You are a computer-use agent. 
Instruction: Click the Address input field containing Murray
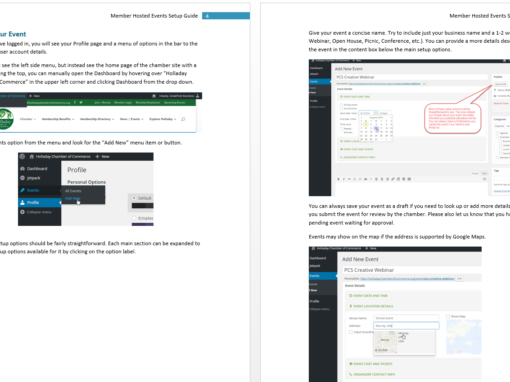click(406, 326)
